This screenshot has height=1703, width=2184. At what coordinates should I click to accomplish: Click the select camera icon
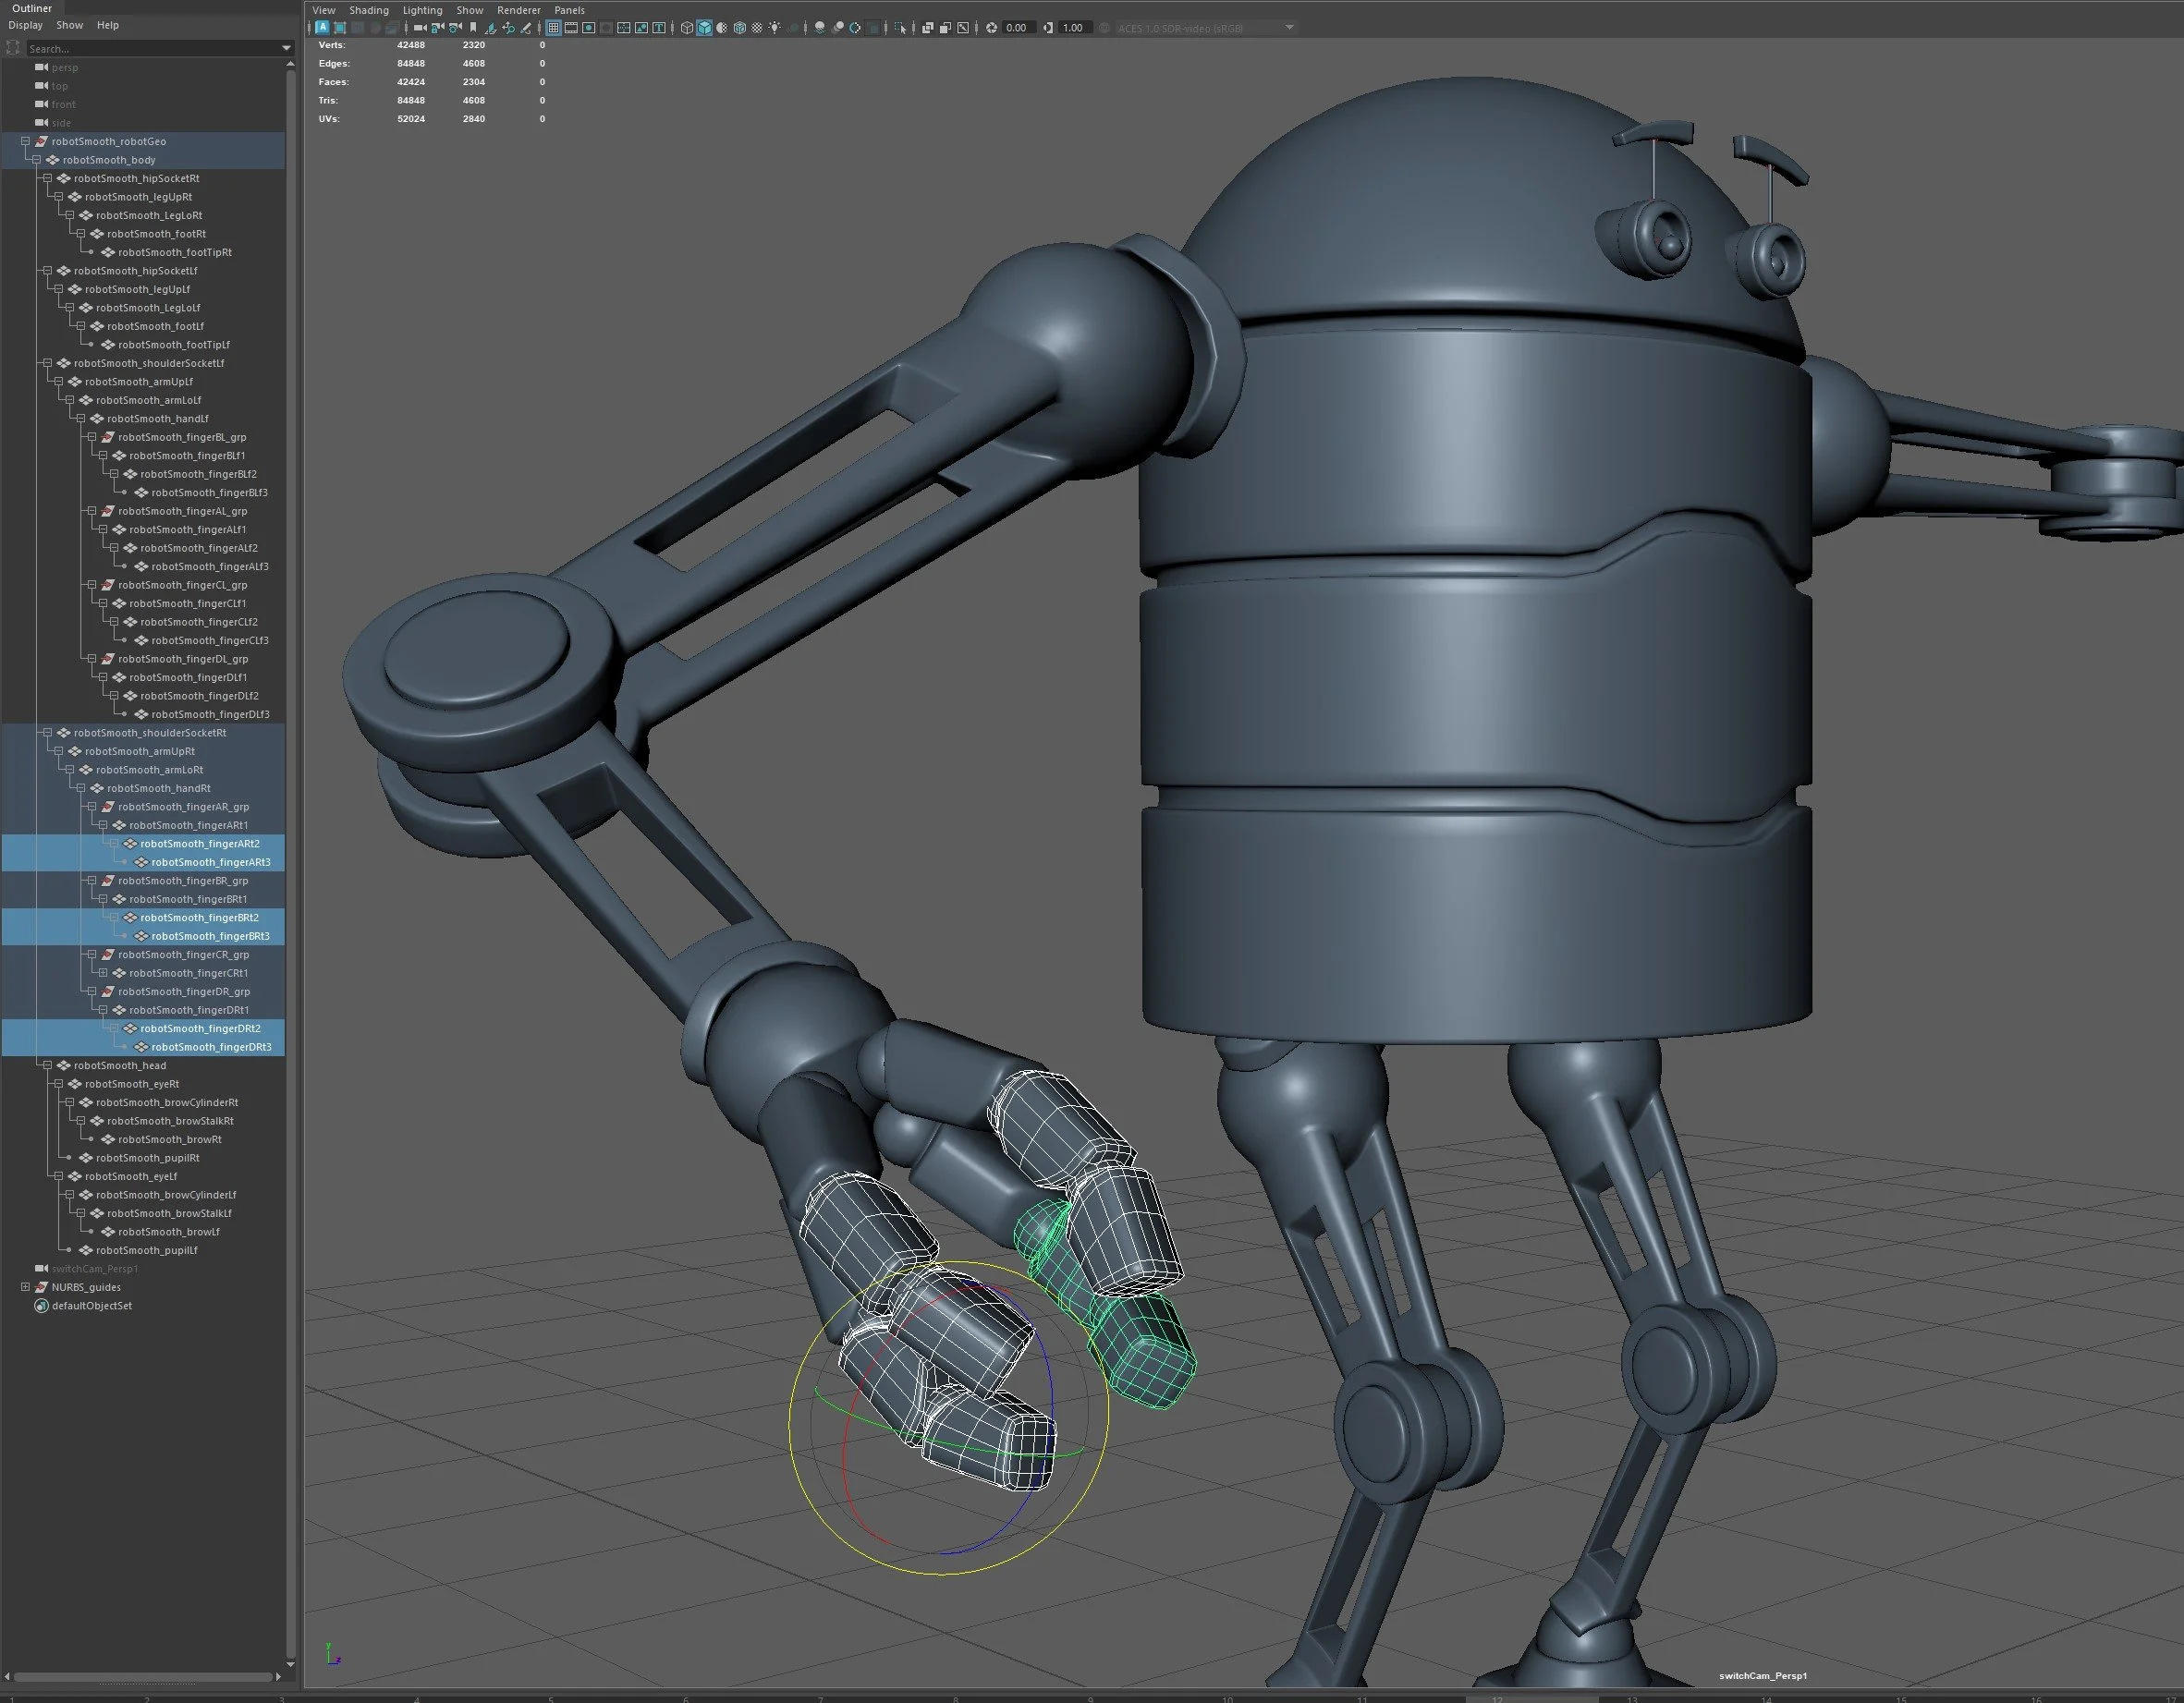tap(420, 28)
